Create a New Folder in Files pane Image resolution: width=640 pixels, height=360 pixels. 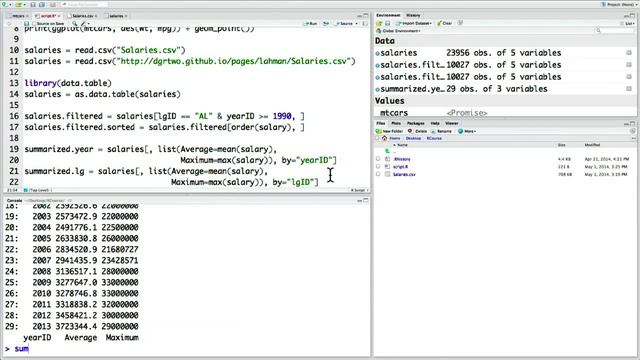389,131
